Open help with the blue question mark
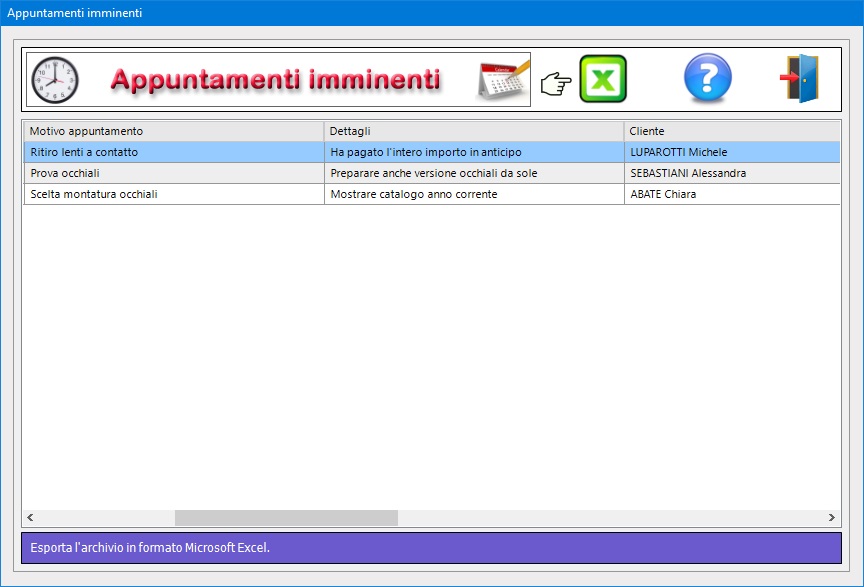 [x=708, y=78]
